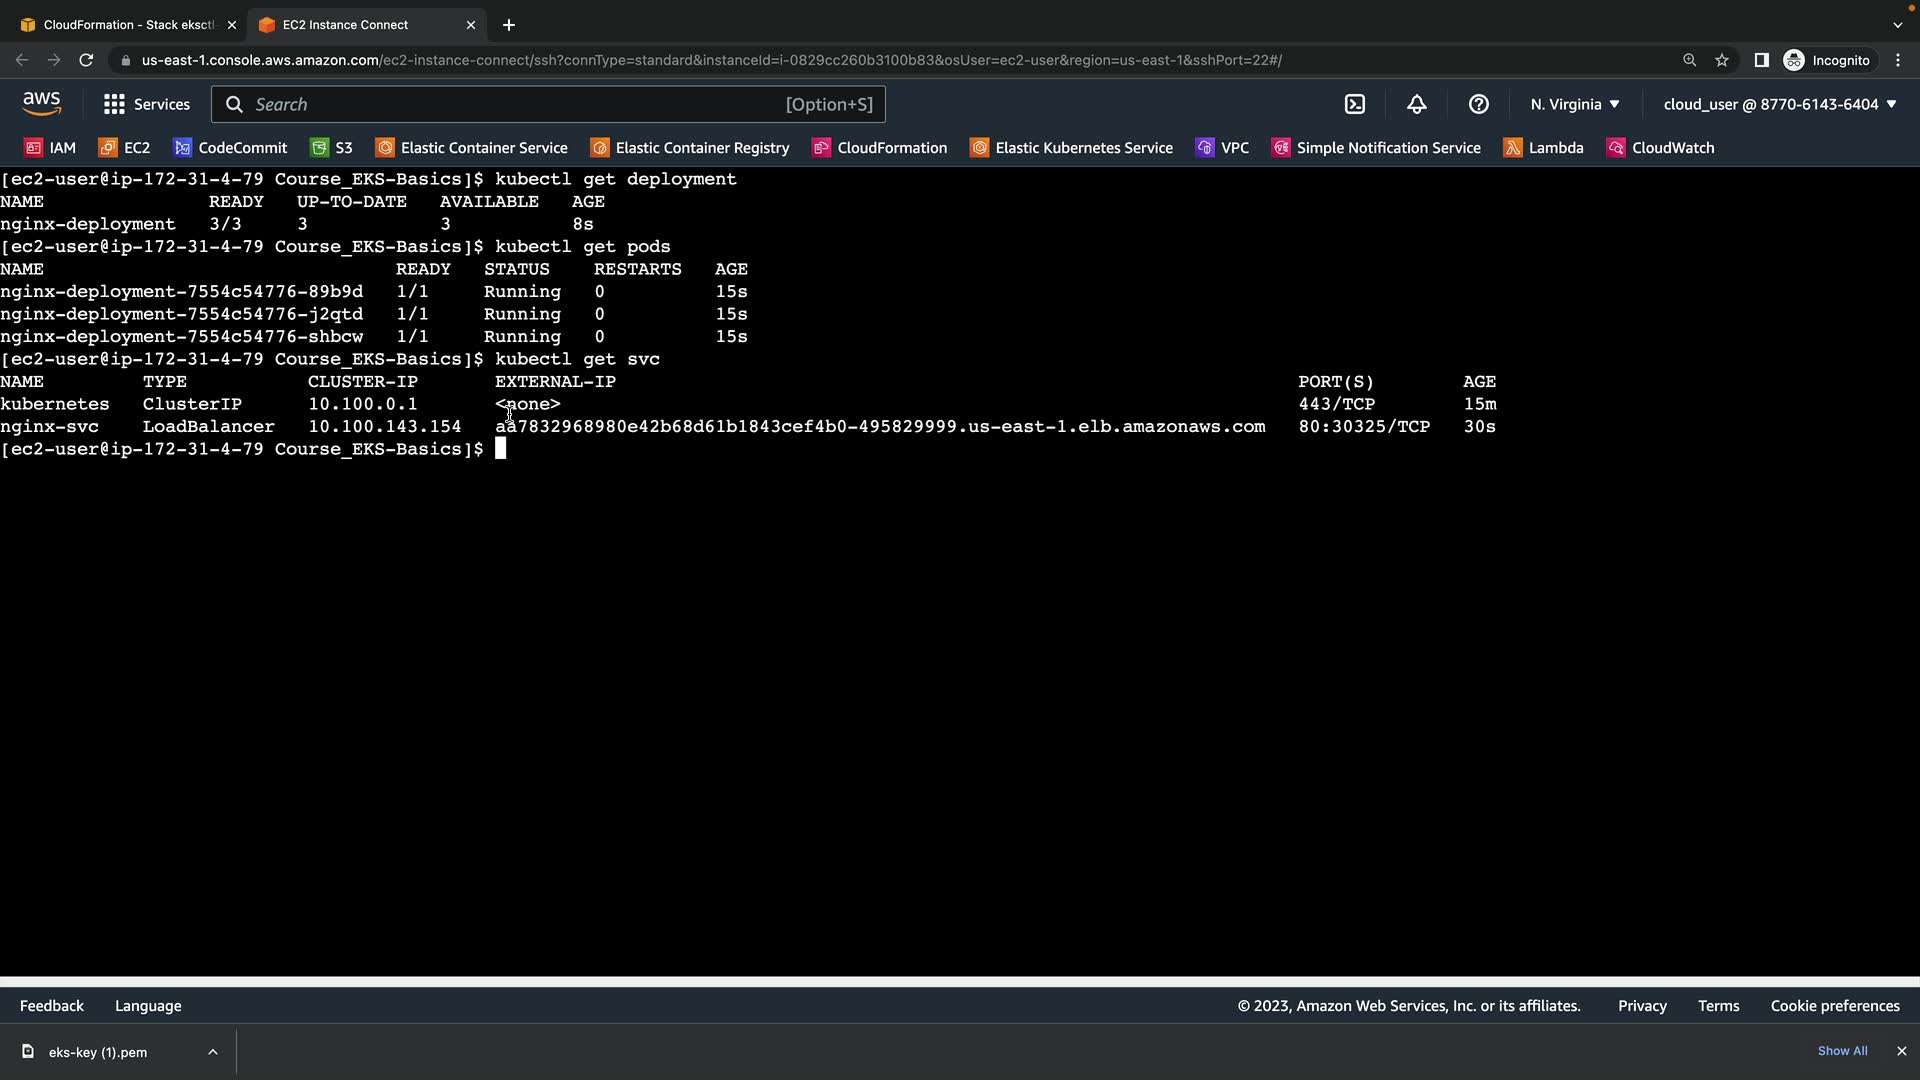
Task: Open the notifications bell
Action: (x=1417, y=104)
